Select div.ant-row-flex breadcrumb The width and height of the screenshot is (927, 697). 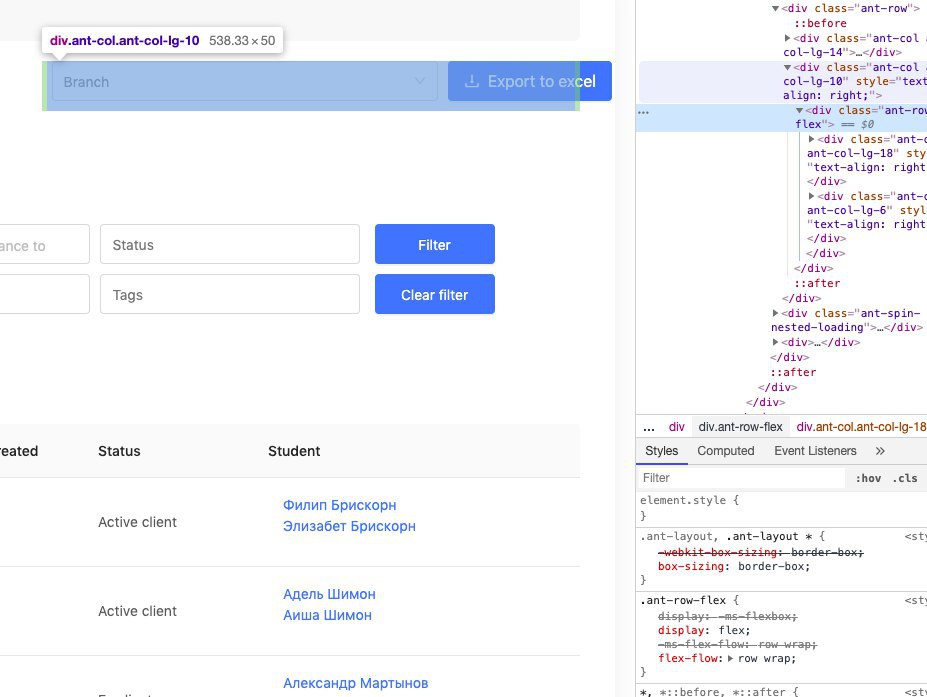click(740, 427)
